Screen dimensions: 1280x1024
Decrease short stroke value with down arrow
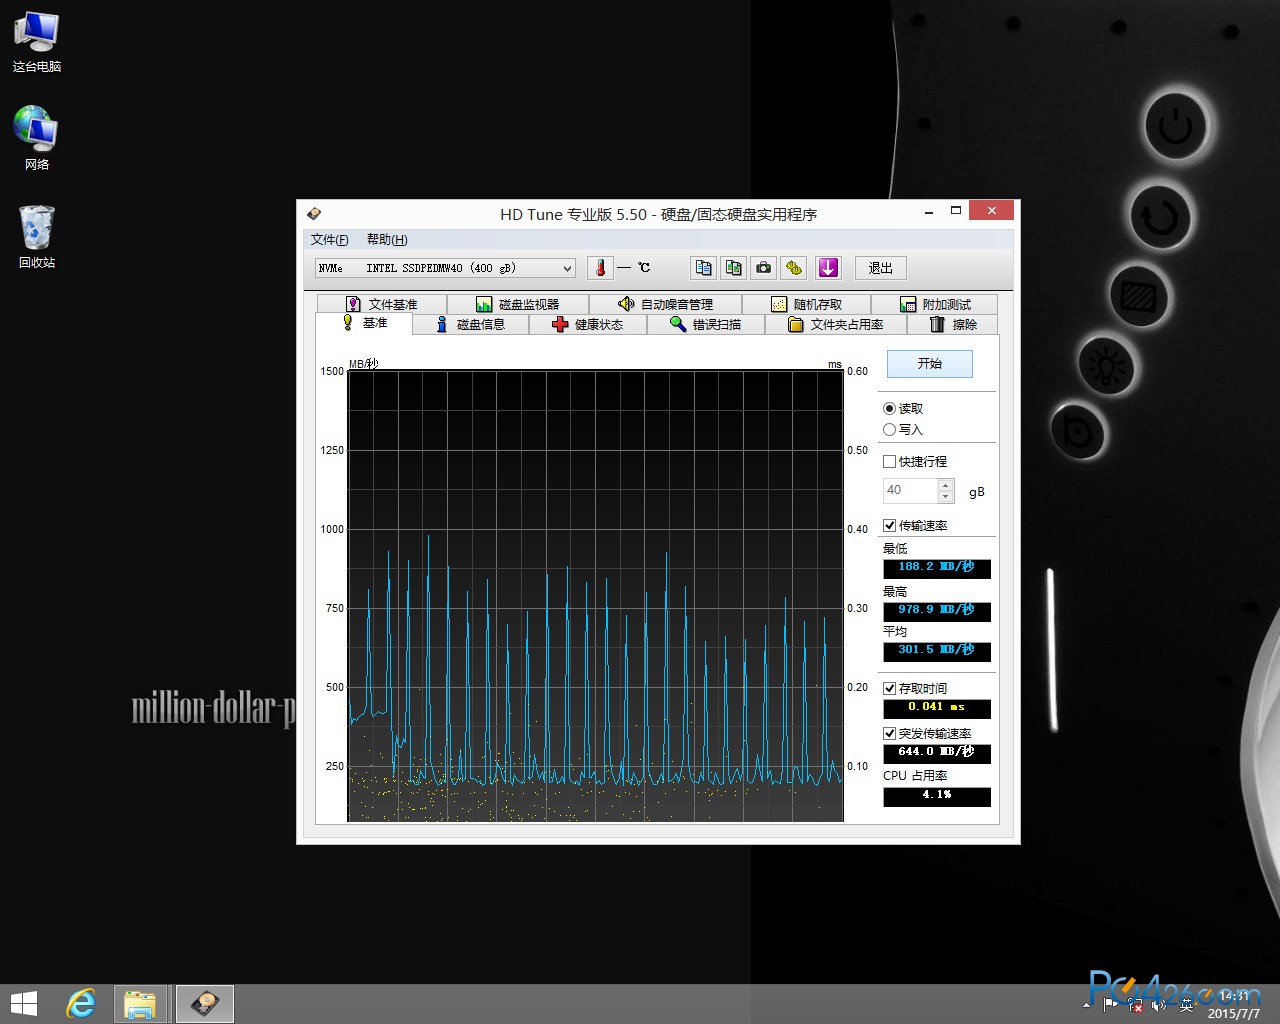coord(946,496)
